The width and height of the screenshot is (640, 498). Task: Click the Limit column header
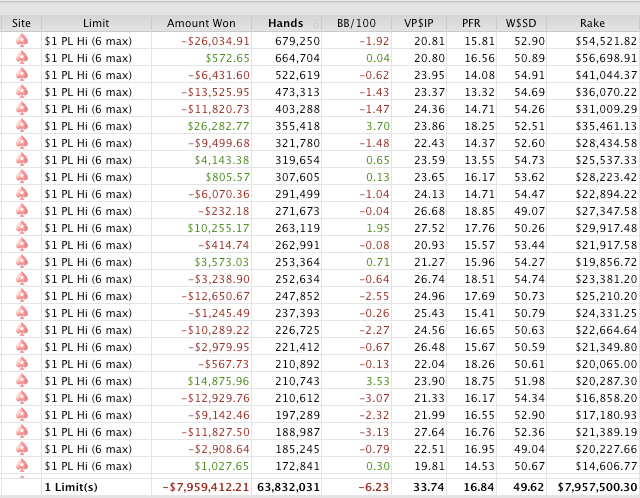pyautogui.click(x=96, y=22)
